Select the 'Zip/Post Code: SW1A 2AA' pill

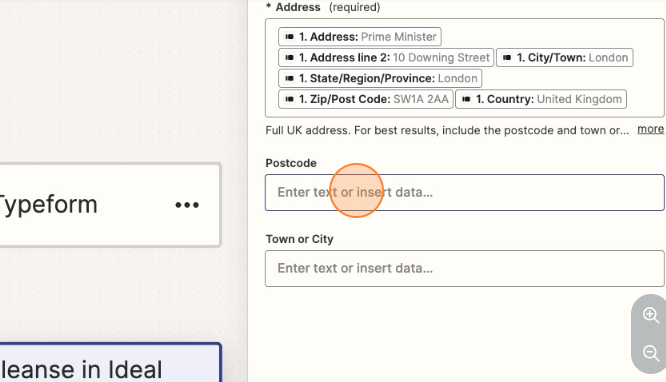pos(366,99)
